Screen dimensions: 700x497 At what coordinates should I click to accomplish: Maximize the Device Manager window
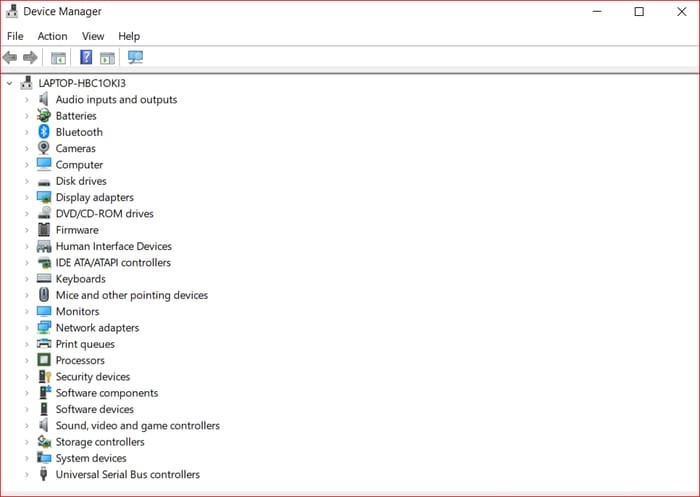[x=639, y=12]
